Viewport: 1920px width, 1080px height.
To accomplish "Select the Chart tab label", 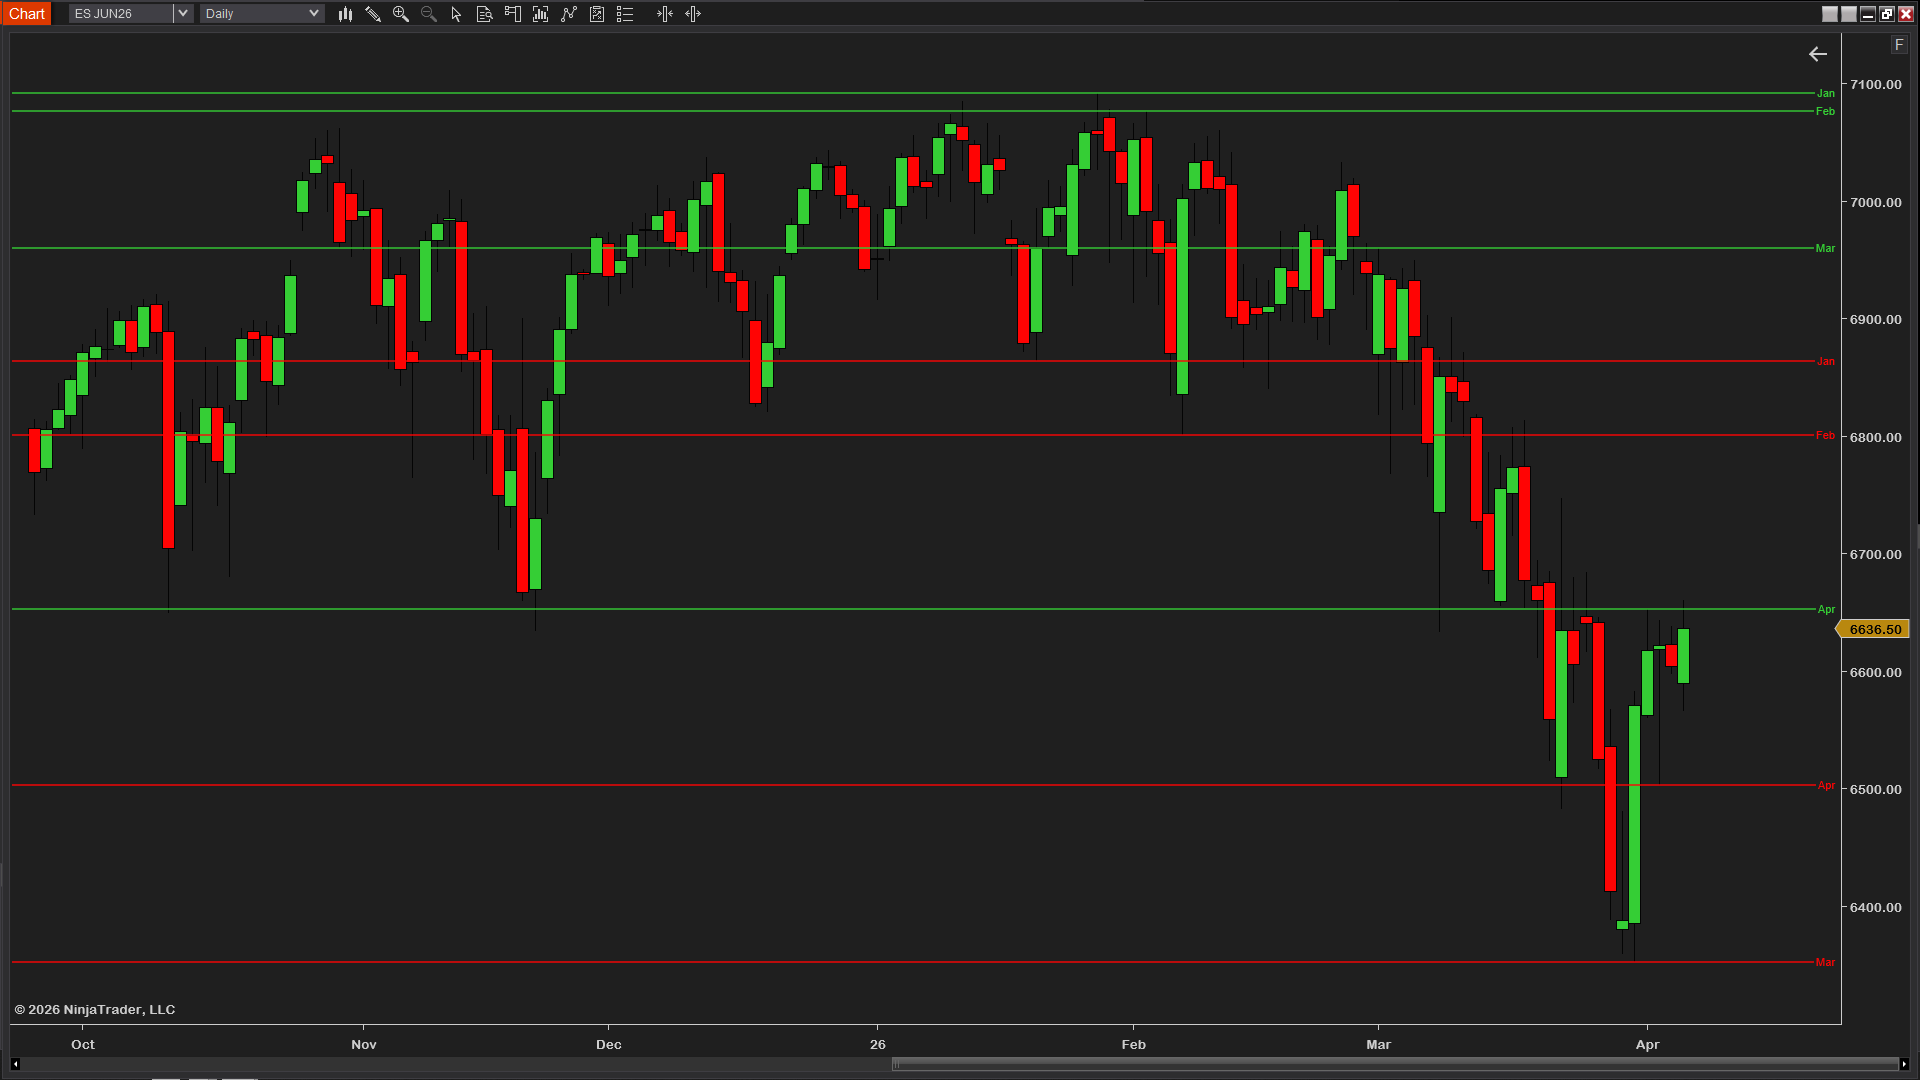I will point(27,13).
